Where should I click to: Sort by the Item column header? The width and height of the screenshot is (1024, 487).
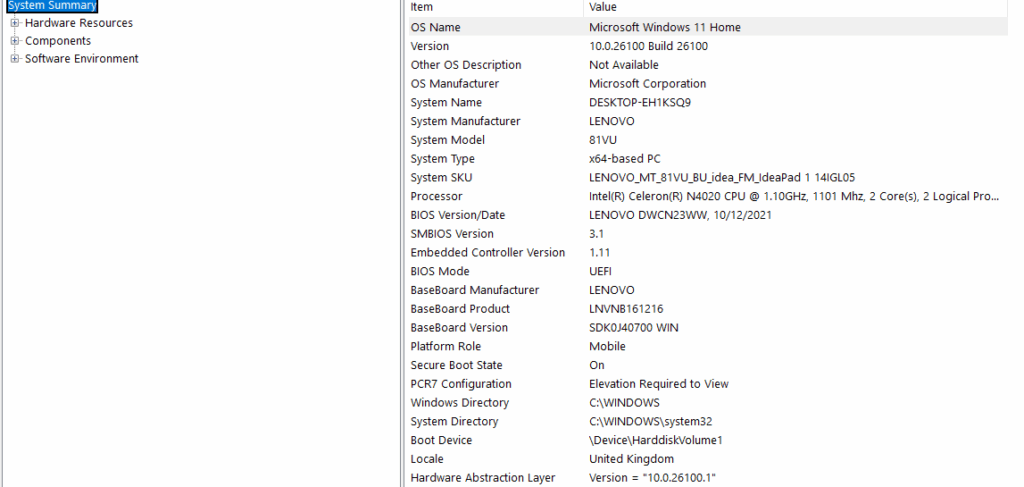(x=494, y=7)
